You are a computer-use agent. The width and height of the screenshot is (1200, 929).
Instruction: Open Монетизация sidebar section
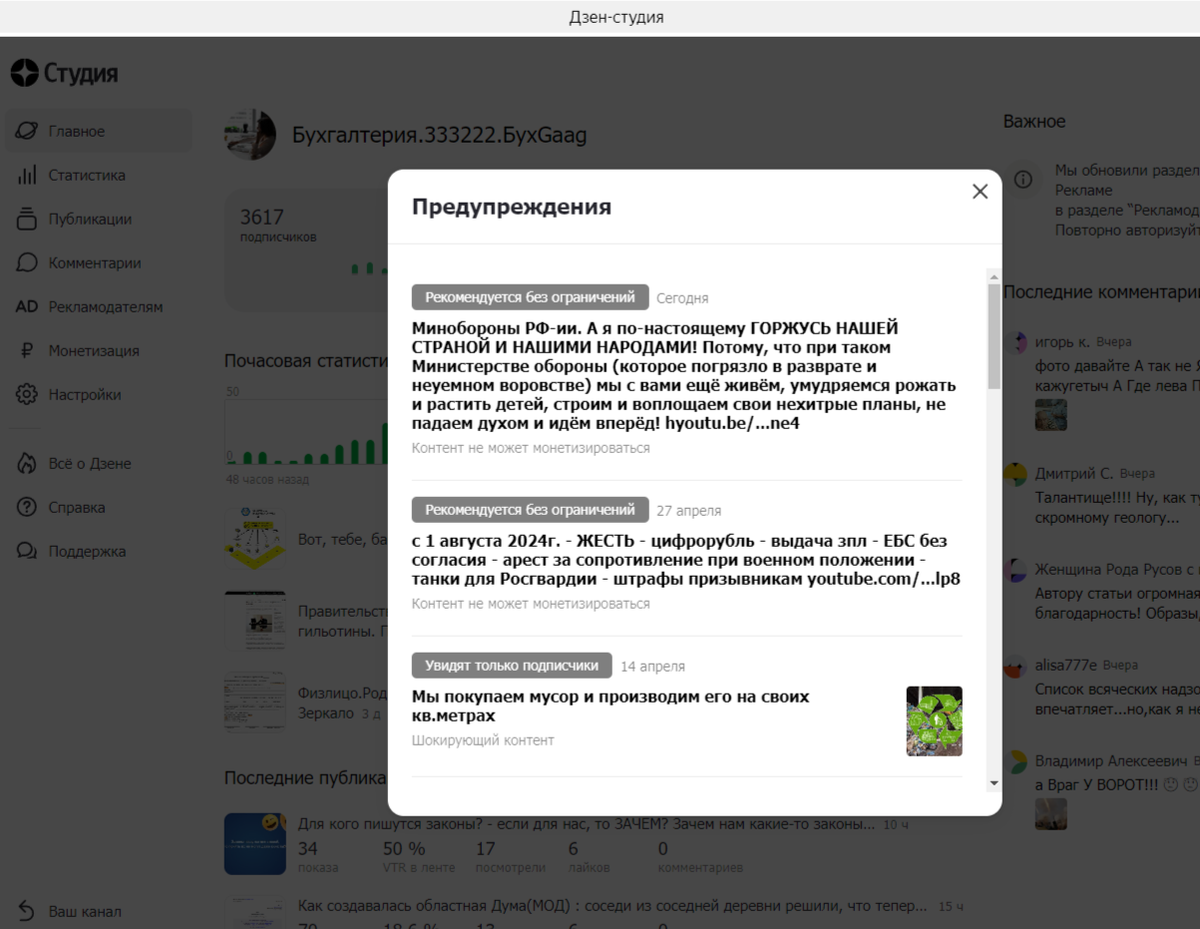(98, 351)
